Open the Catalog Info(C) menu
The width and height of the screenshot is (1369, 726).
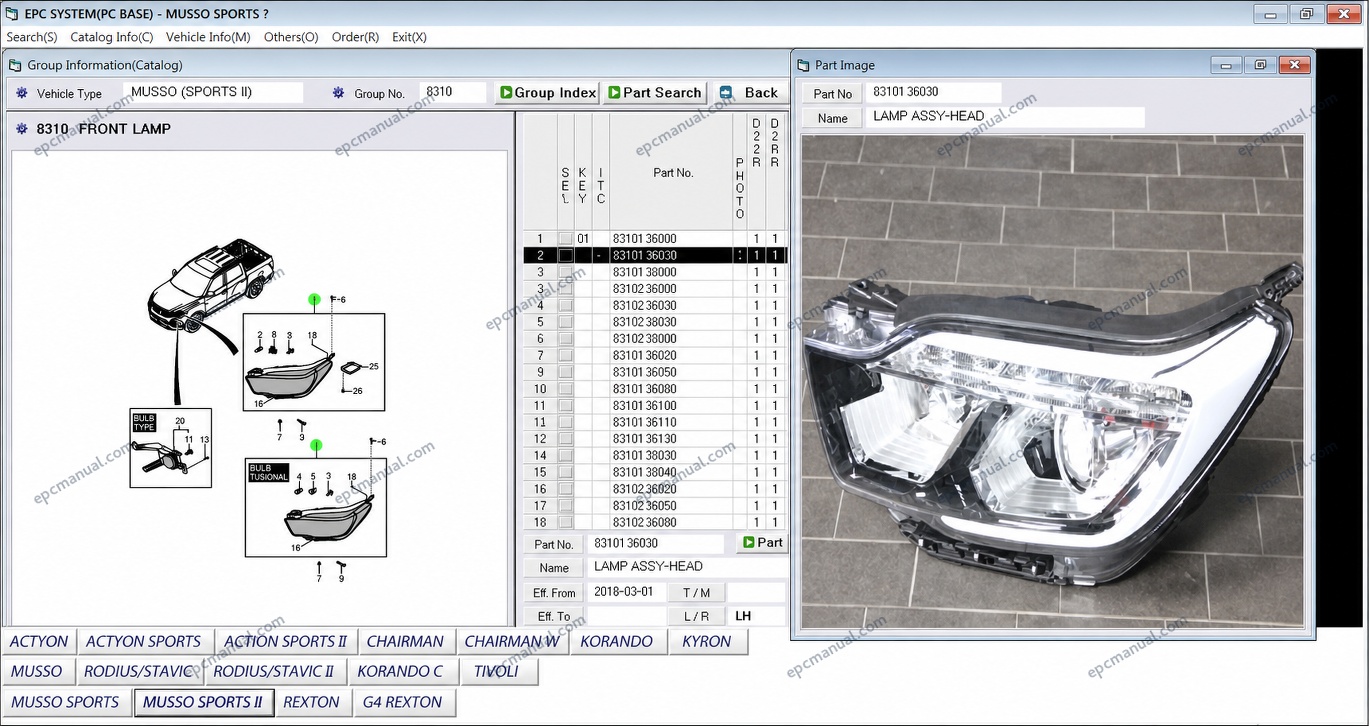coord(112,37)
